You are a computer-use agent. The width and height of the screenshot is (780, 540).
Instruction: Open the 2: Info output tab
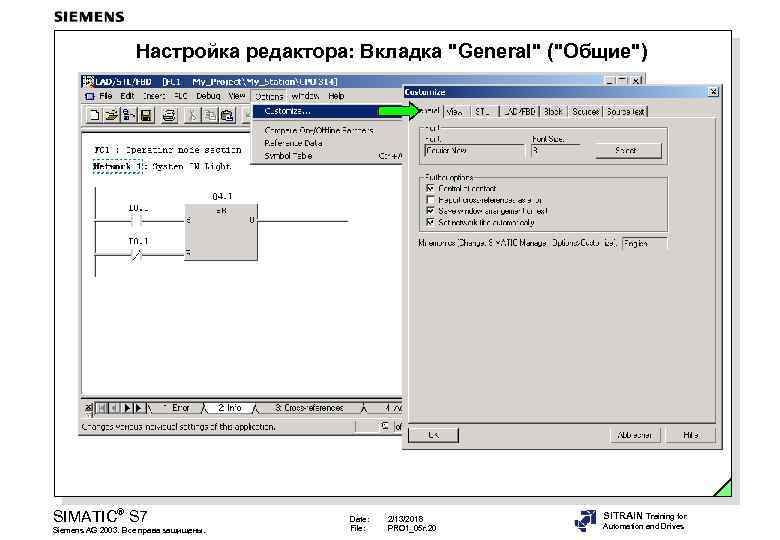pyautogui.click(x=230, y=408)
